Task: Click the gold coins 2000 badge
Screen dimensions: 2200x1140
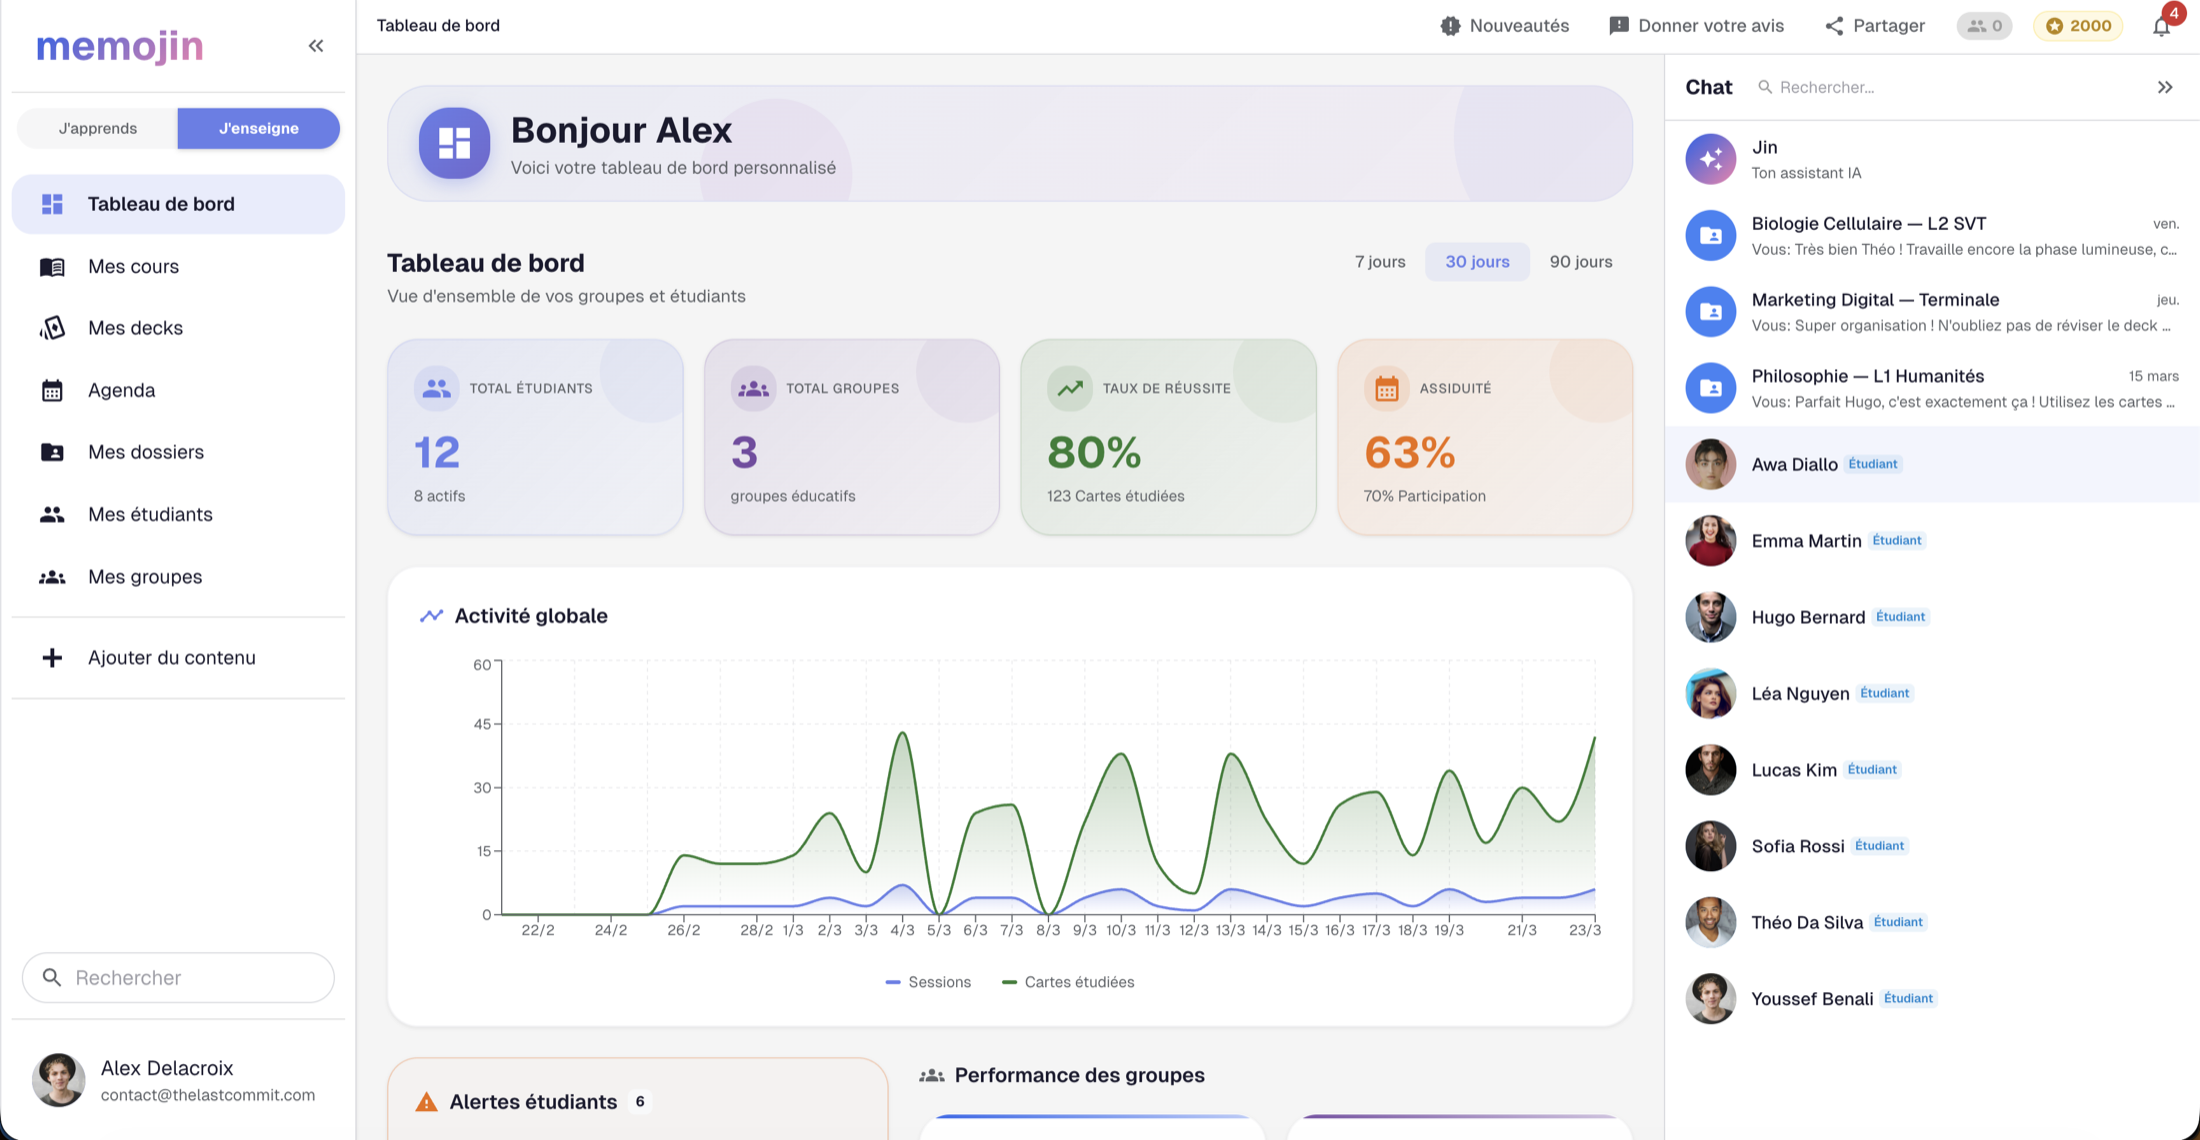Action: 2078,26
